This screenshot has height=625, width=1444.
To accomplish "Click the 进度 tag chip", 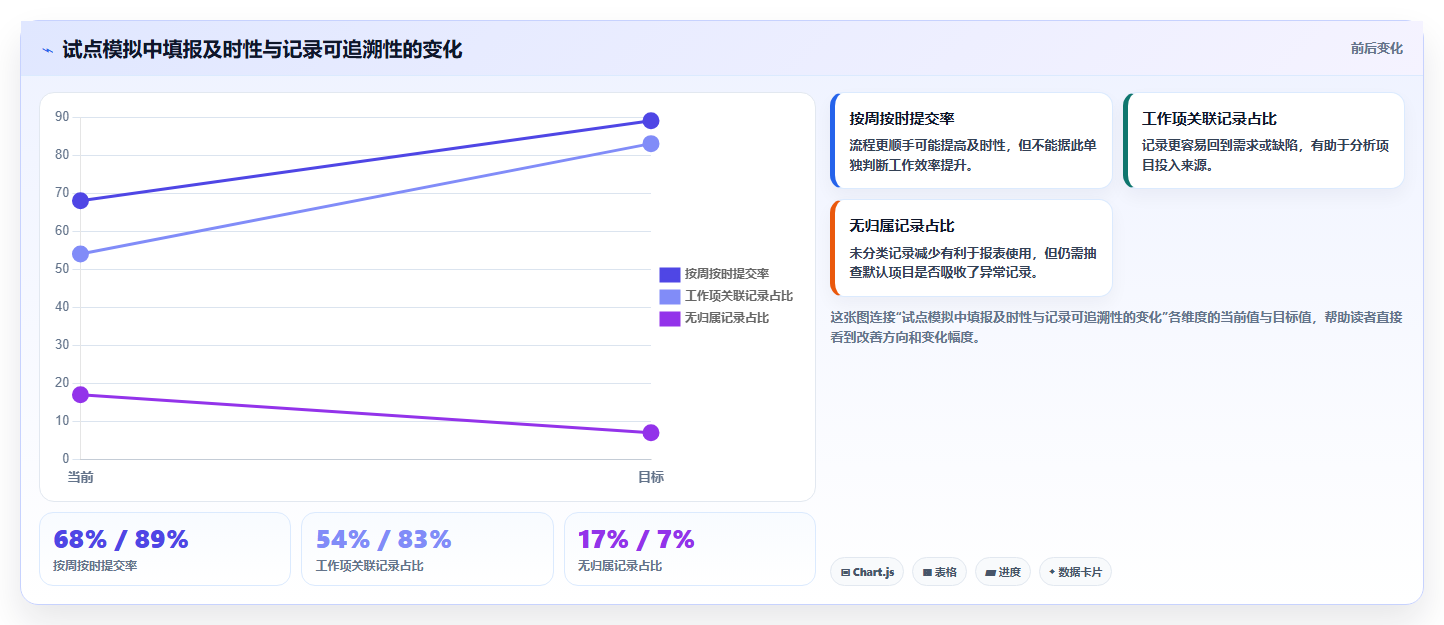I will coord(1003,572).
